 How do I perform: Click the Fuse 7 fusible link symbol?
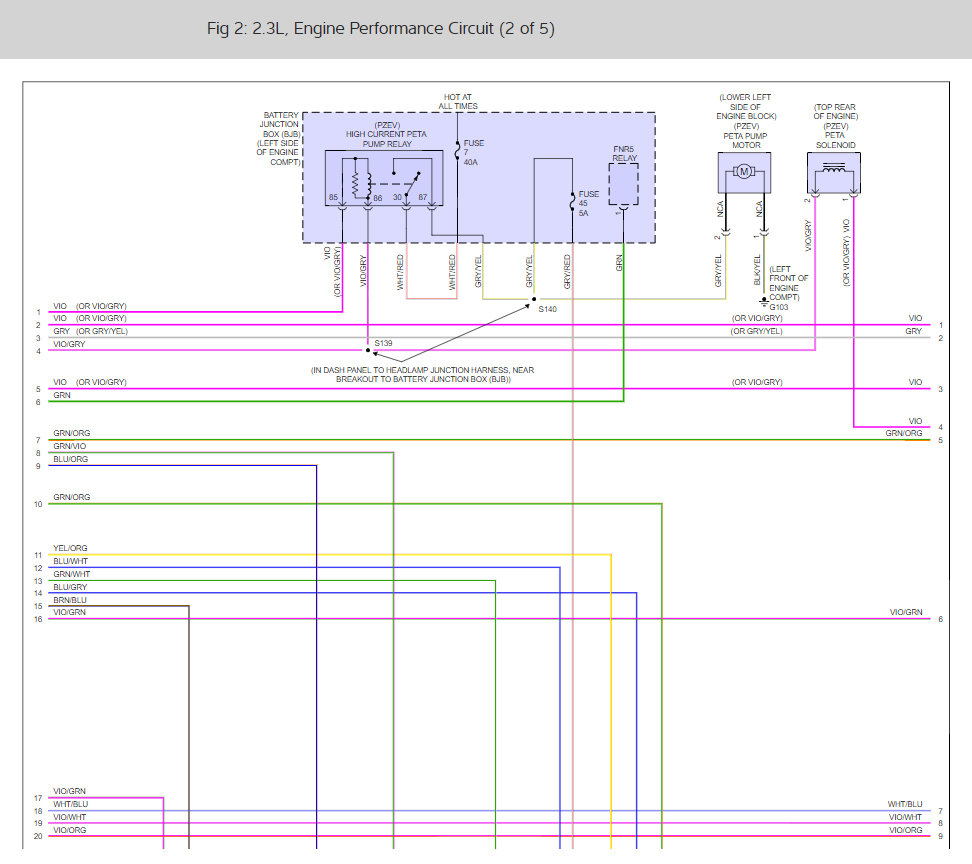click(x=457, y=151)
